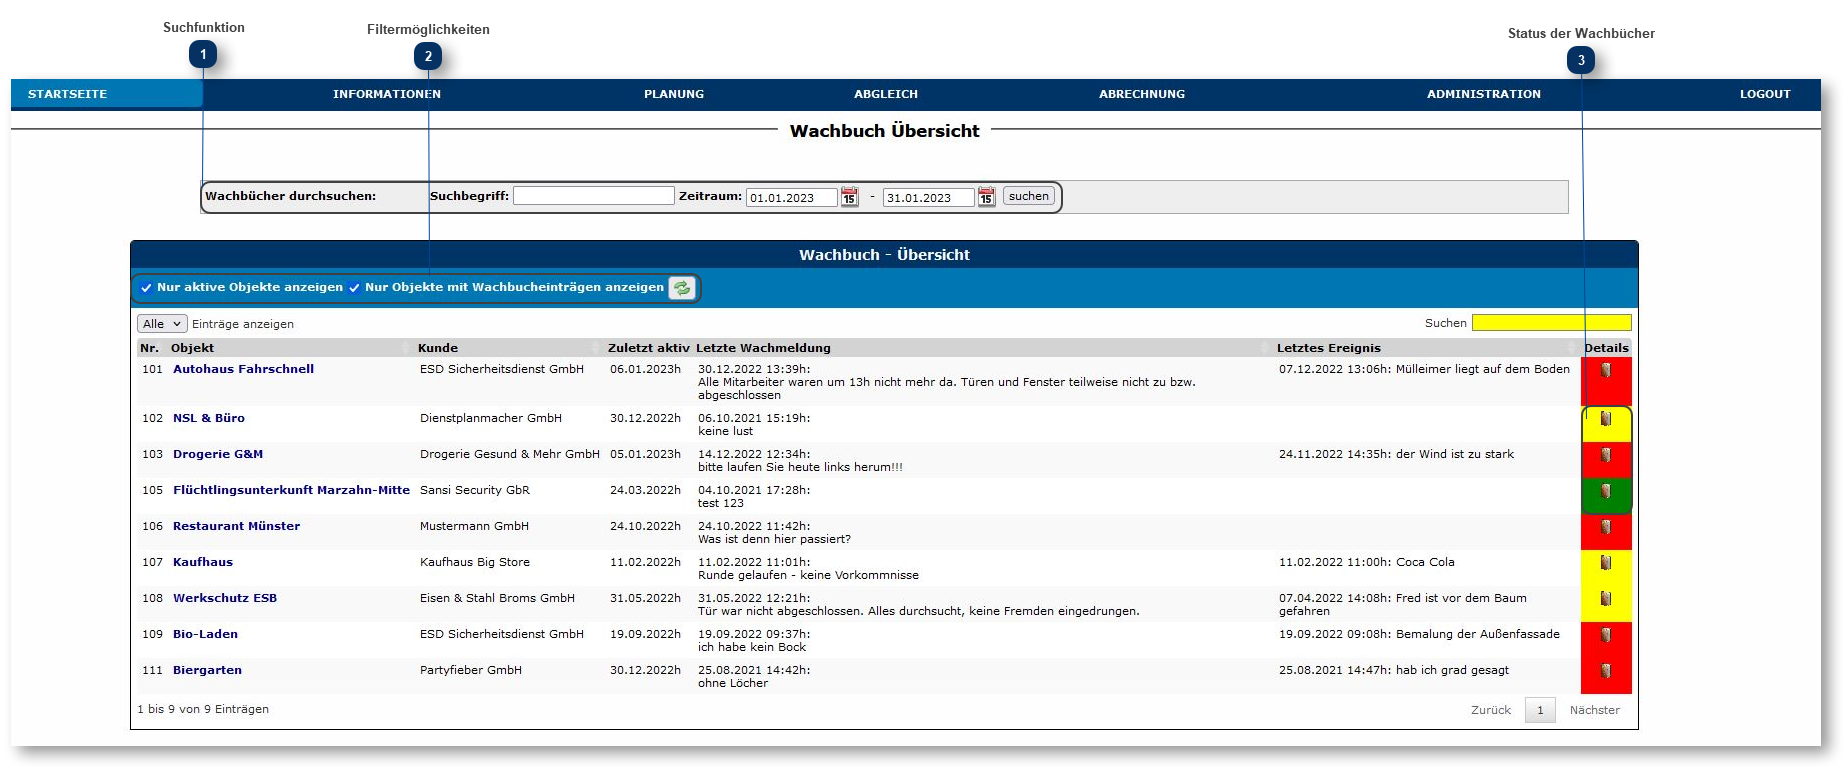Image resolution: width=1848 pixels, height=772 pixels.
Task: Sort table by Objekt column header
Action: coord(192,348)
